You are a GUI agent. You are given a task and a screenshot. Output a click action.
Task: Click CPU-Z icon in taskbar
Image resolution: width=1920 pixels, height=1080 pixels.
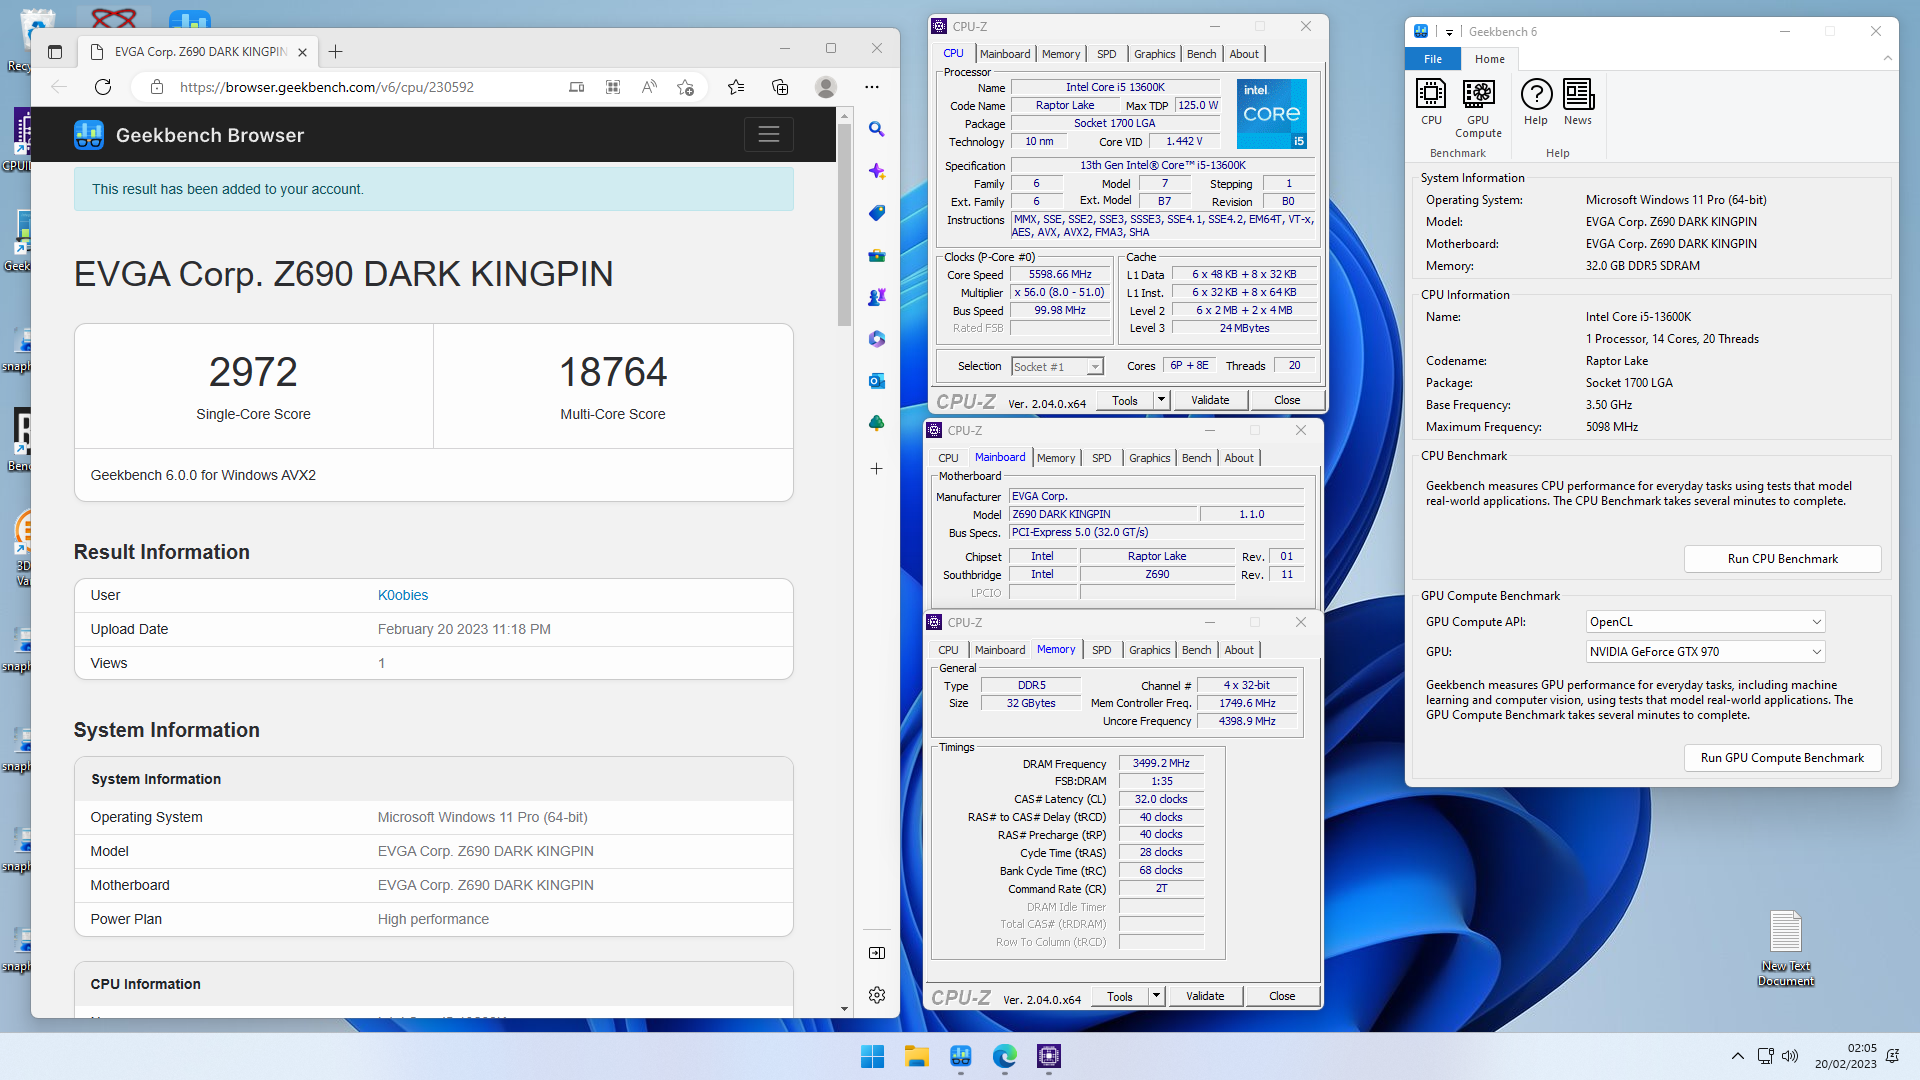(x=1048, y=1056)
